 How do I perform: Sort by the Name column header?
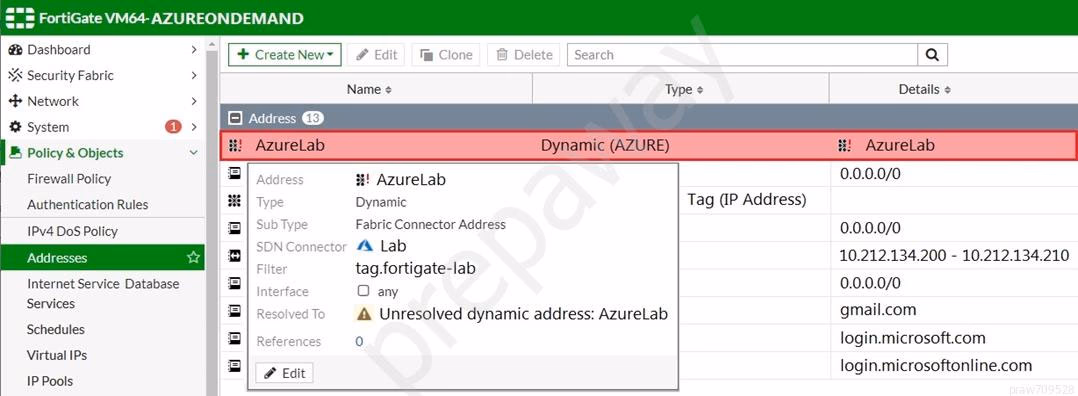click(369, 89)
